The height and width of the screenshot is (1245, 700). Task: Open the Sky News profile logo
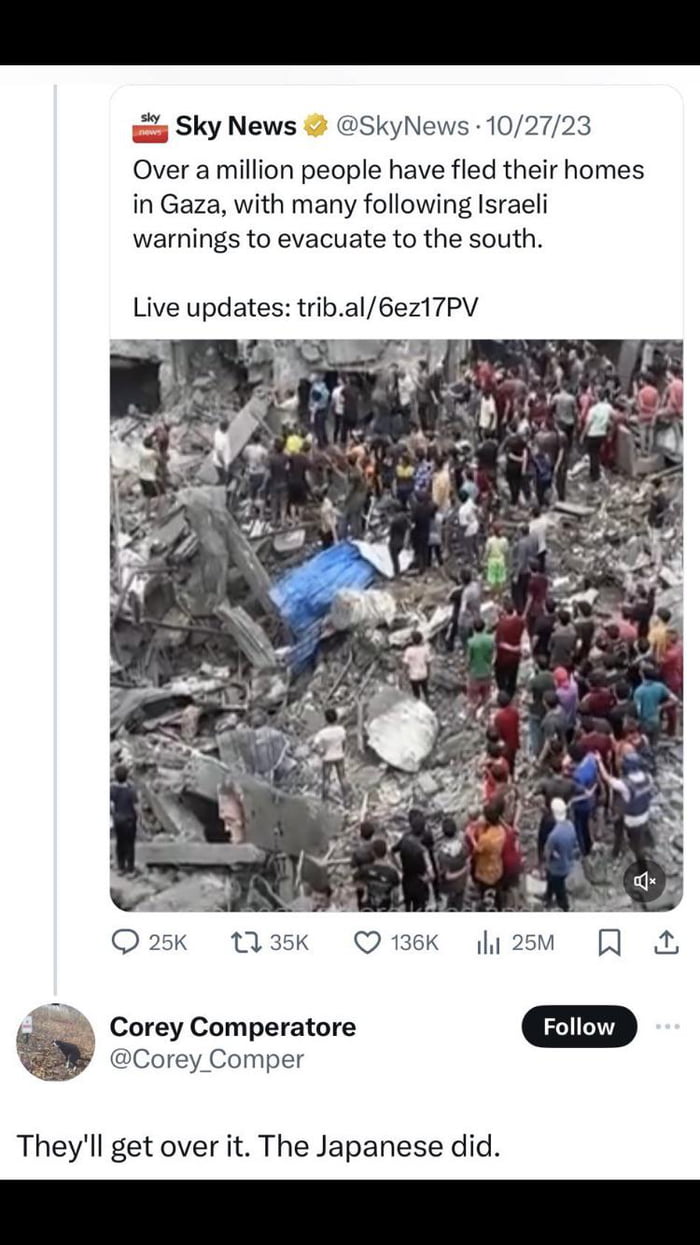(x=150, y=126)
